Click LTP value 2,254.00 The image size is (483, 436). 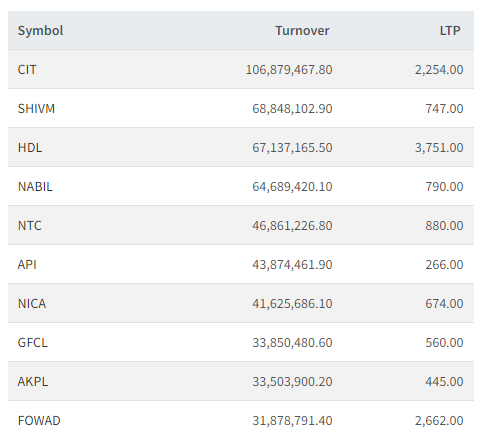pos(439,70)
